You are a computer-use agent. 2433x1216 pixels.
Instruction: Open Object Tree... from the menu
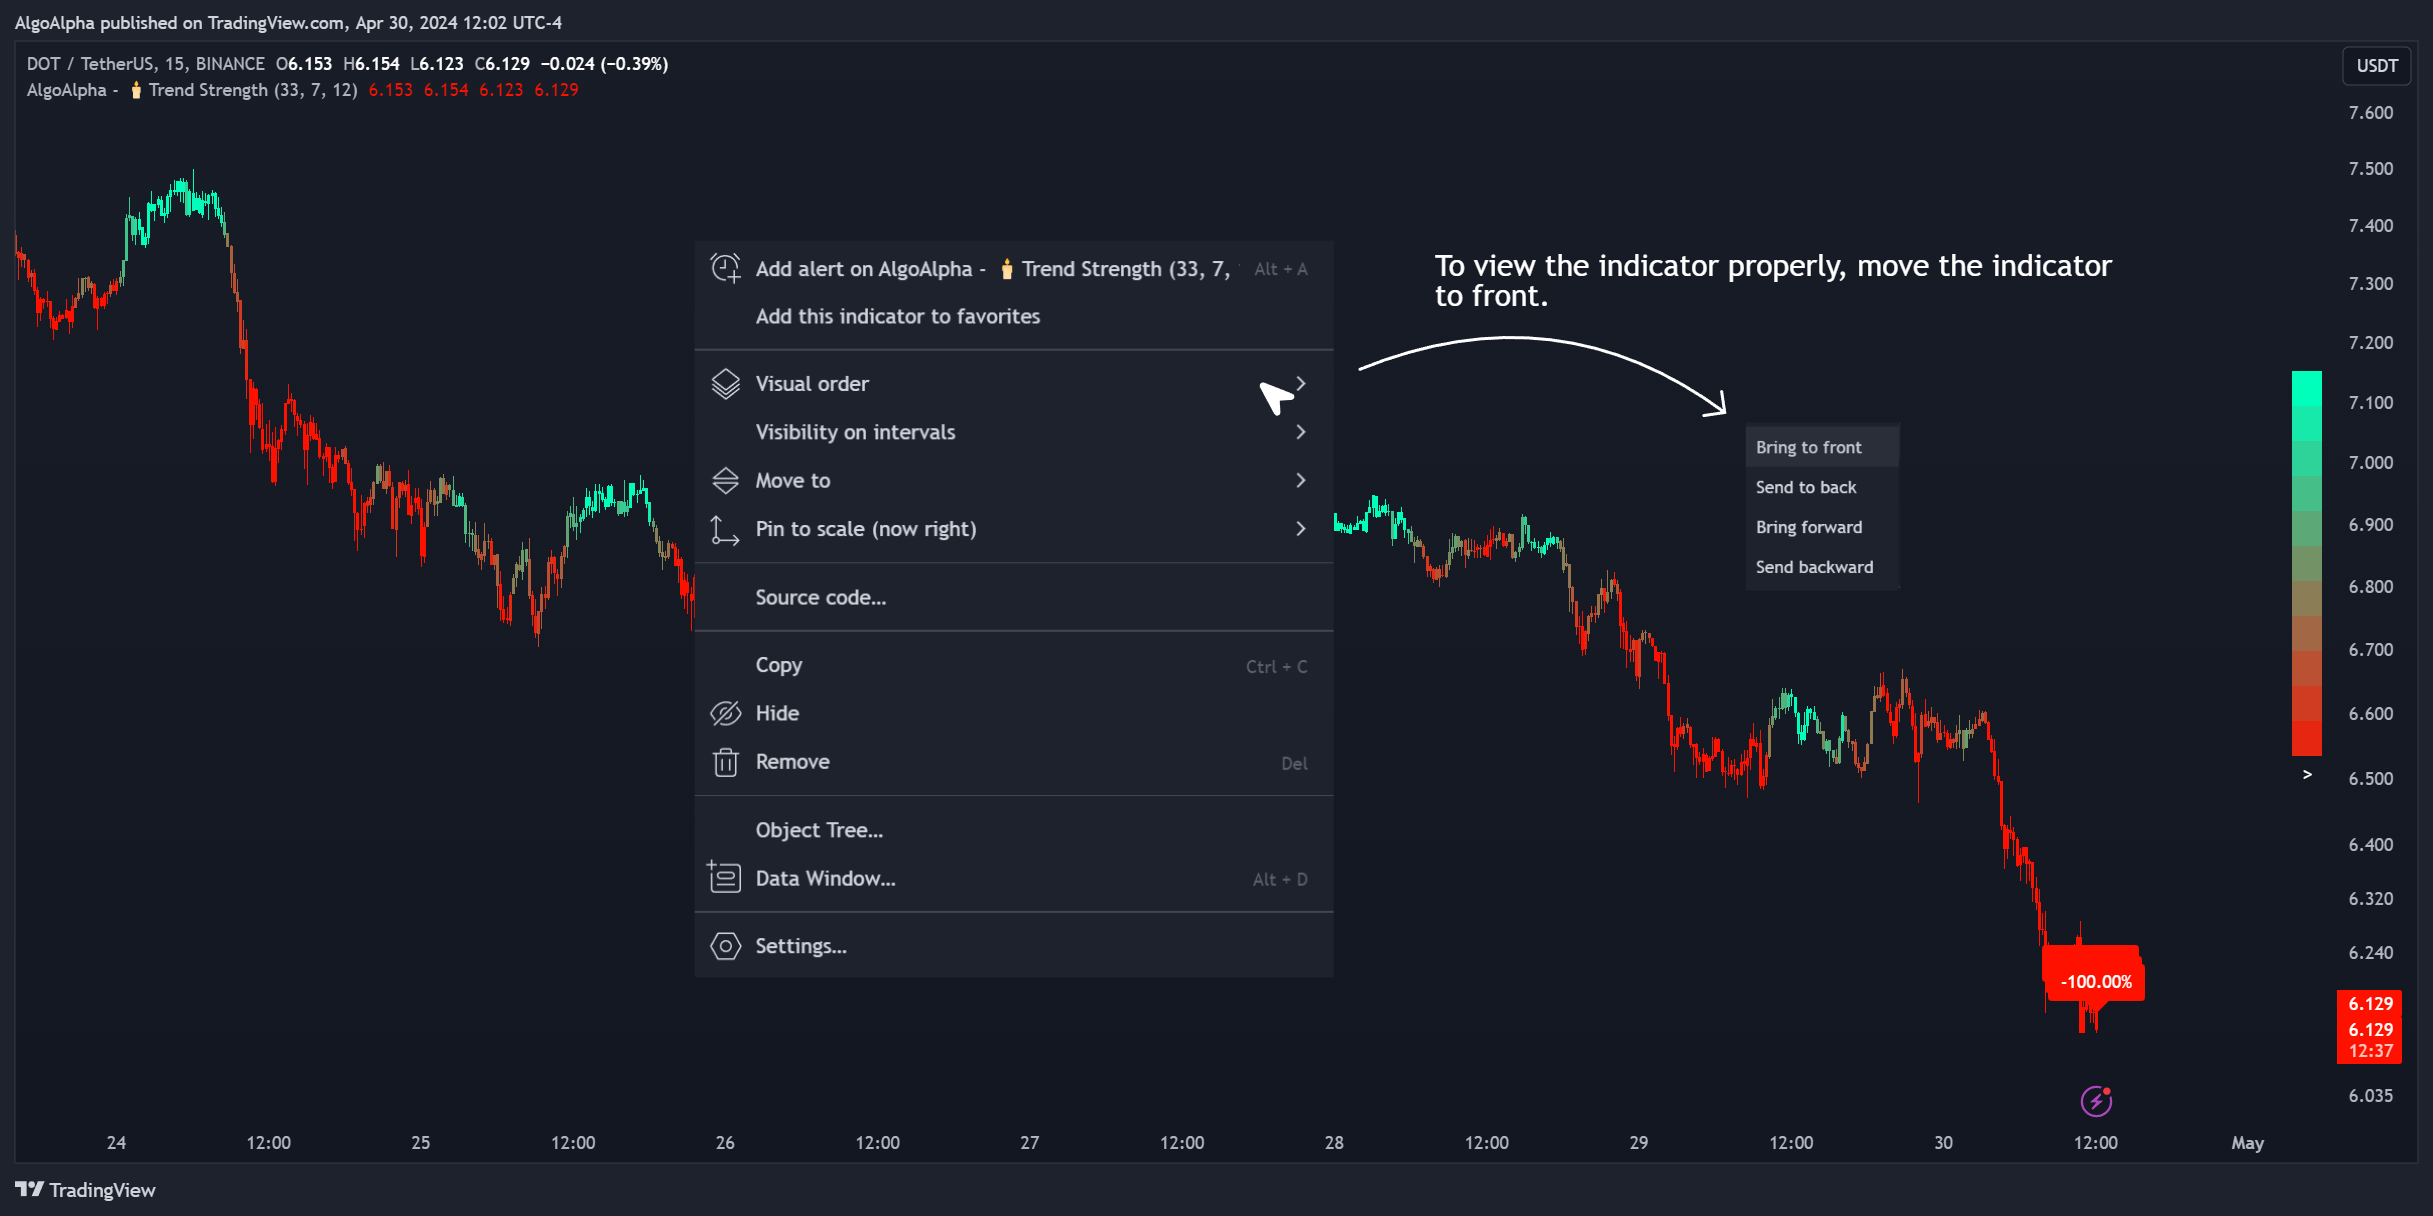point(1013,830)
